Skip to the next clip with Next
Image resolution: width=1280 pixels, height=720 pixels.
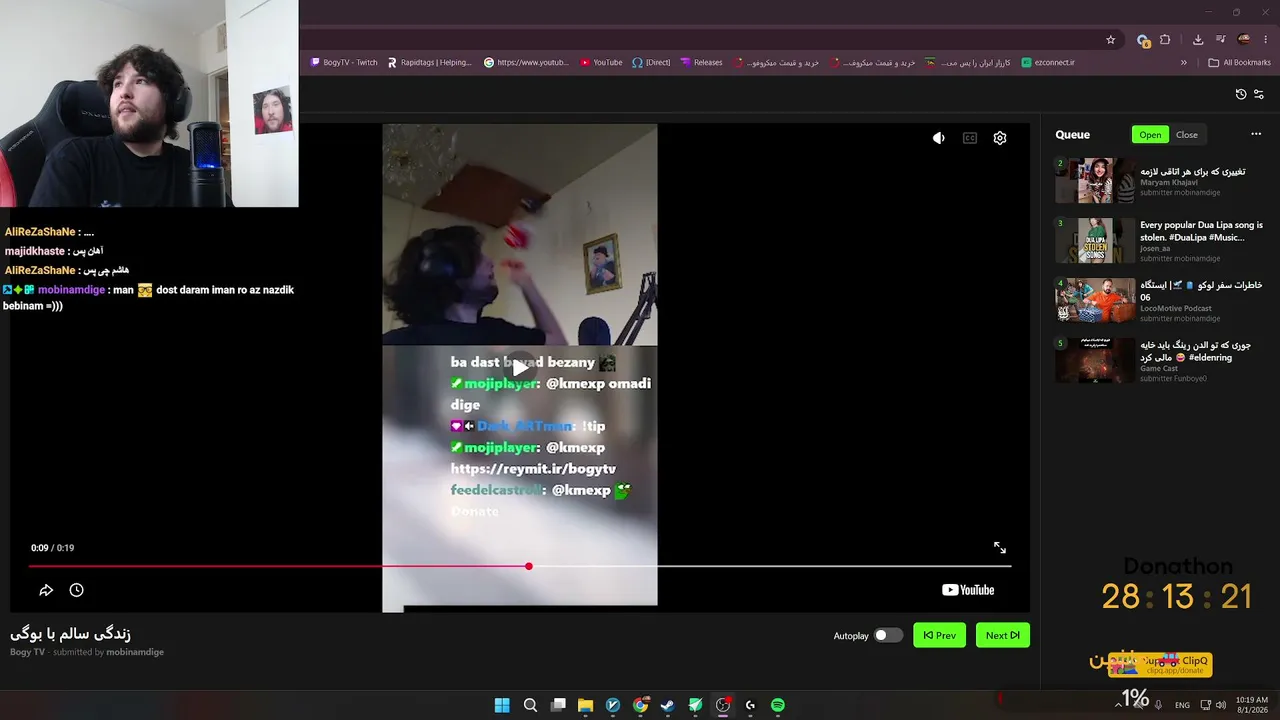[x=1002, y=635]
